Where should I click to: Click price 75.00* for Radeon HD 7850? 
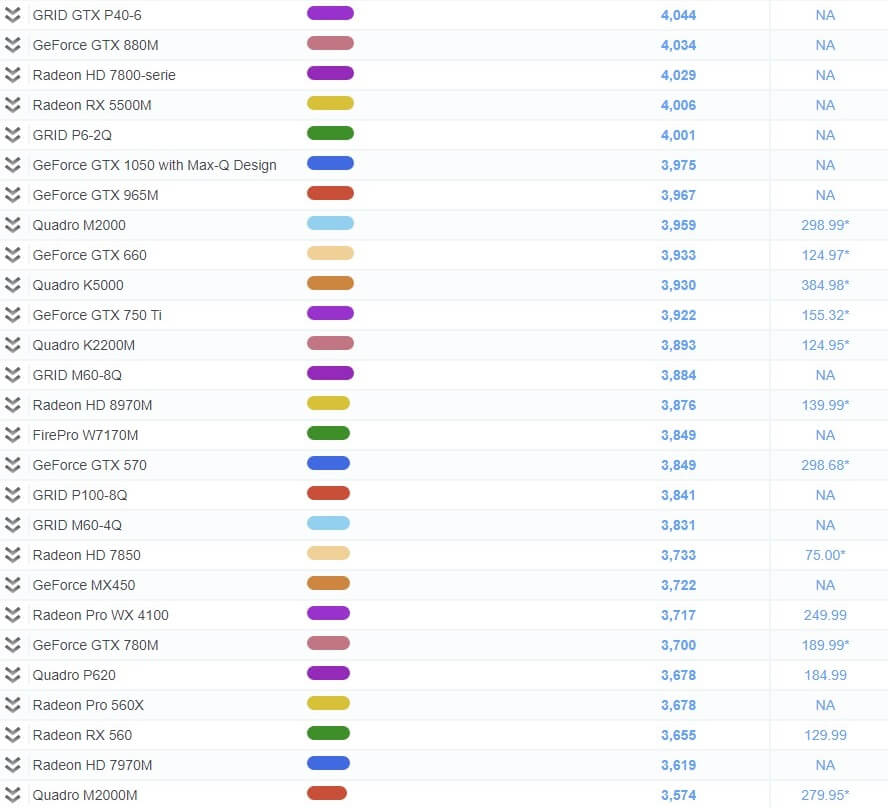click(825, 555)
